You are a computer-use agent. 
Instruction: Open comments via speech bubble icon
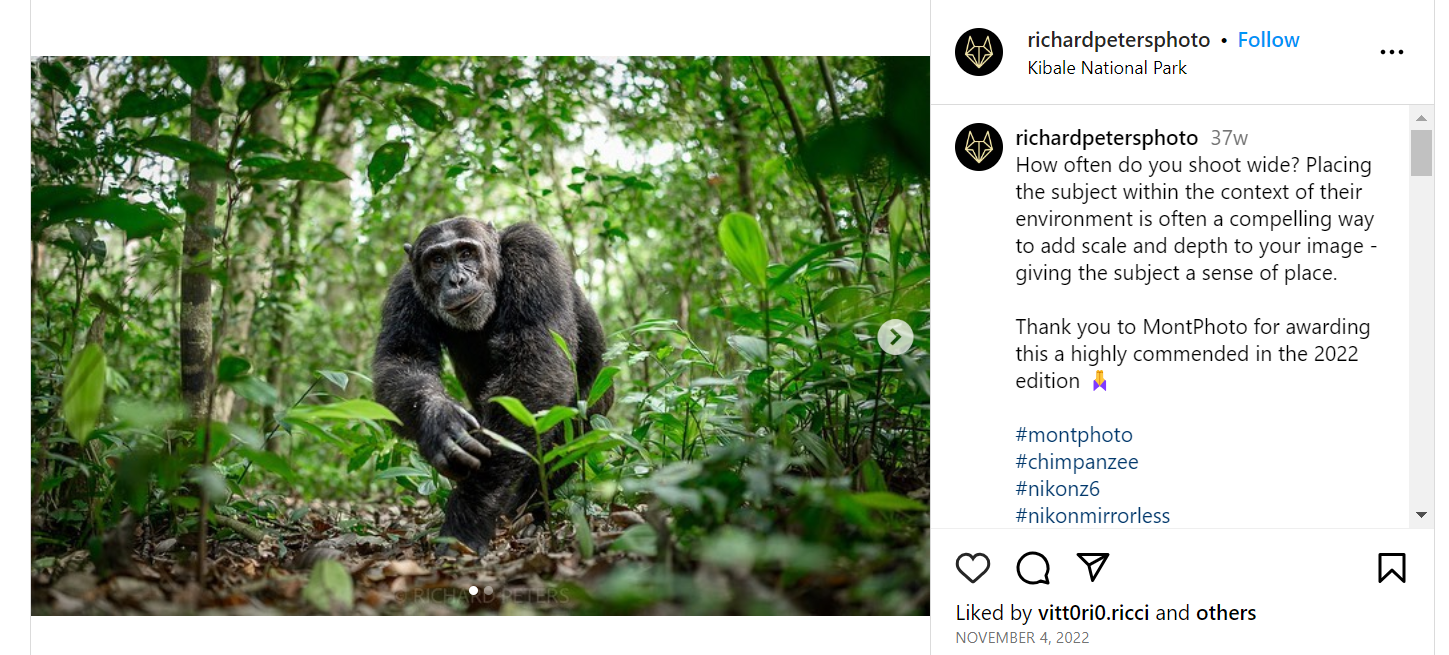tap(1033, 568)
